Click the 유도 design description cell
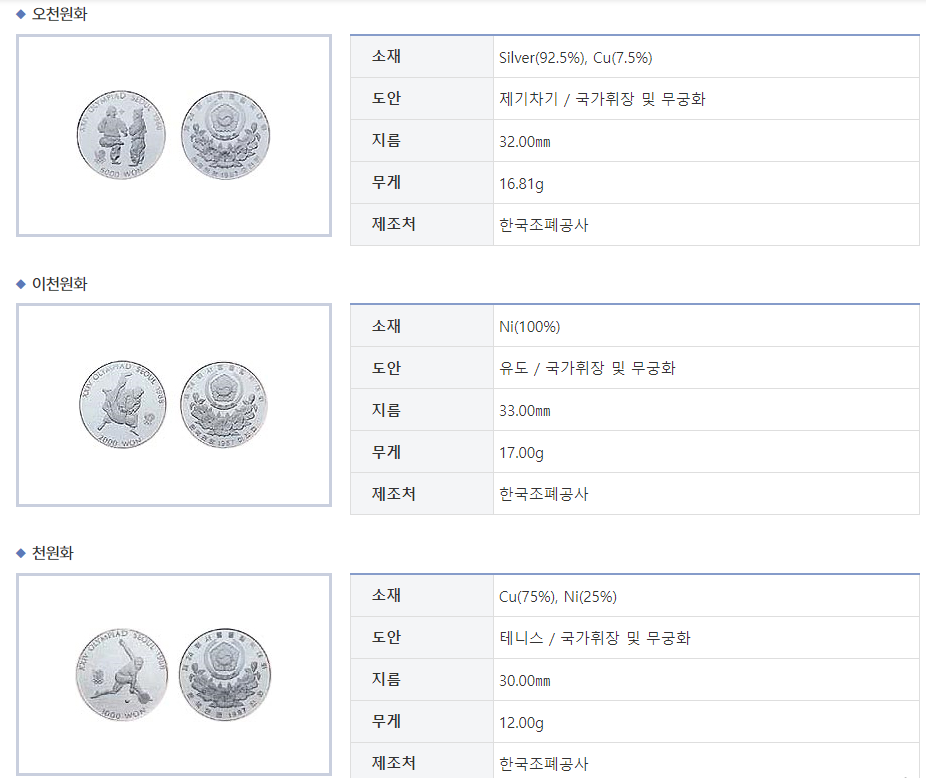The image size is (926, 778). coord(587,369)
